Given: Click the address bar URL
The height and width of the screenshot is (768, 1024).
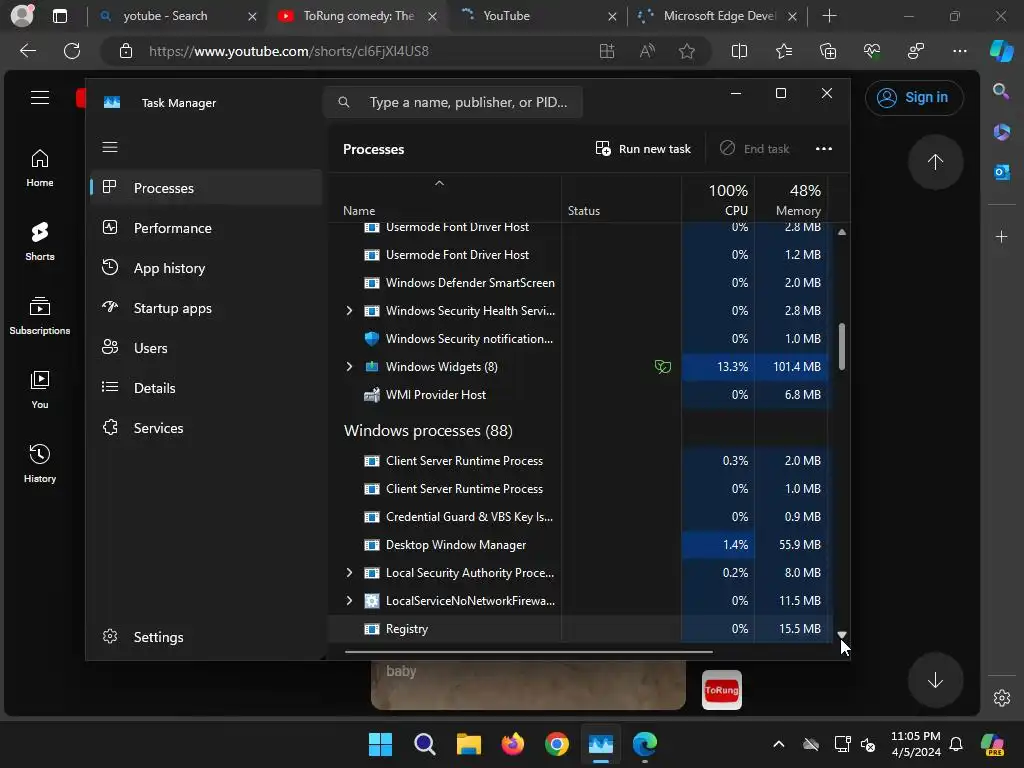Looking at the screenshot, I should [289, 51].
